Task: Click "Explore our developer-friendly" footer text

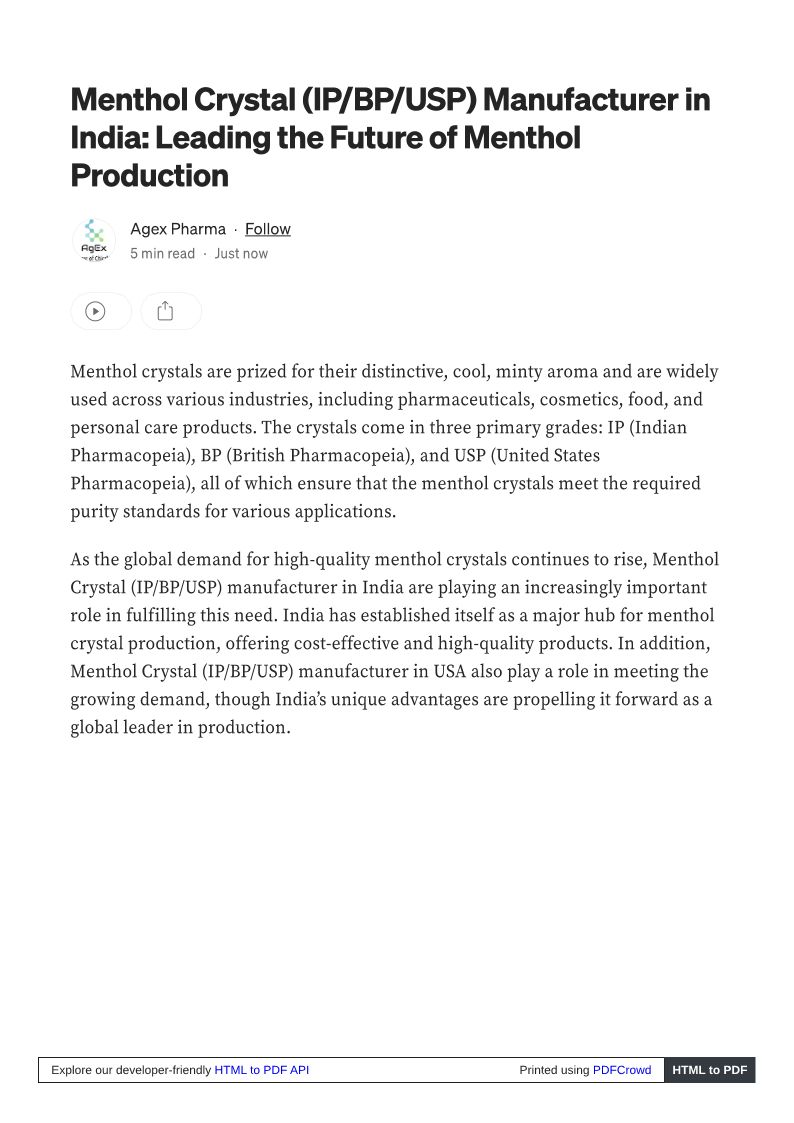Action: [131, 1070]
